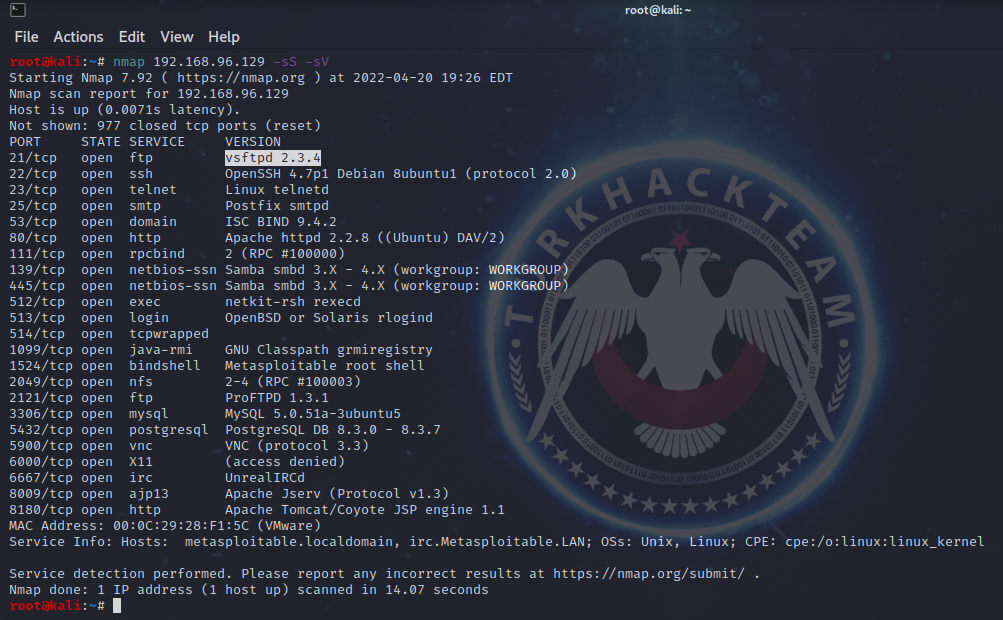Viewport: 1003px width, 620px height.
Task: Click PostgreSQL DB 8.3.0 - 8.3.7 text
Action: [x=333, y=430]
